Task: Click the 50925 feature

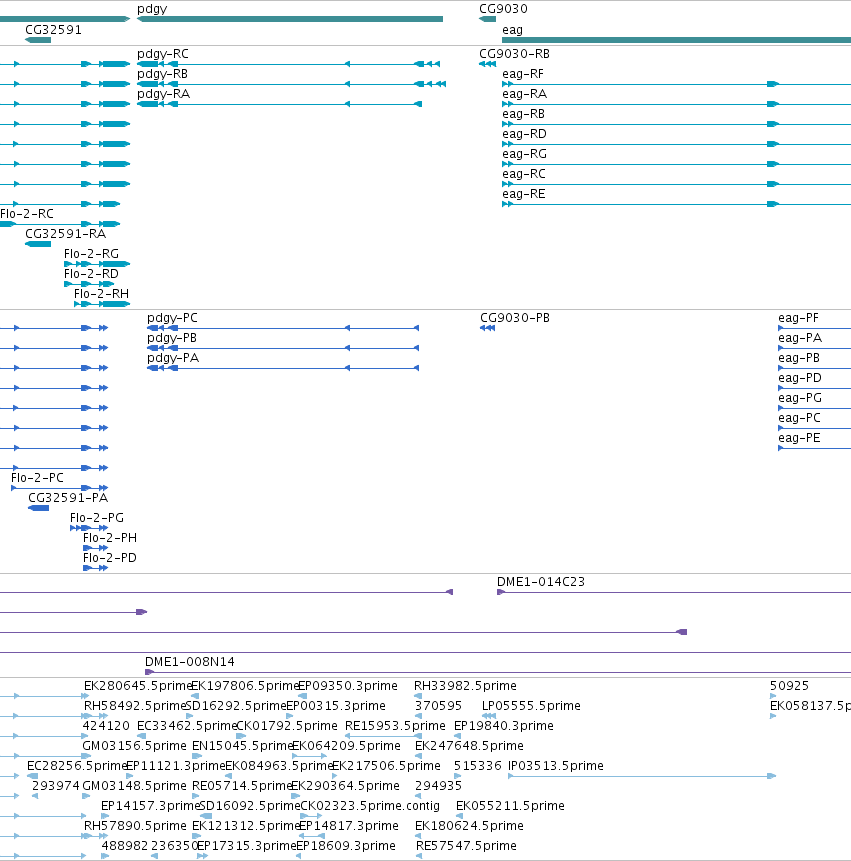Action: (774, 696)
